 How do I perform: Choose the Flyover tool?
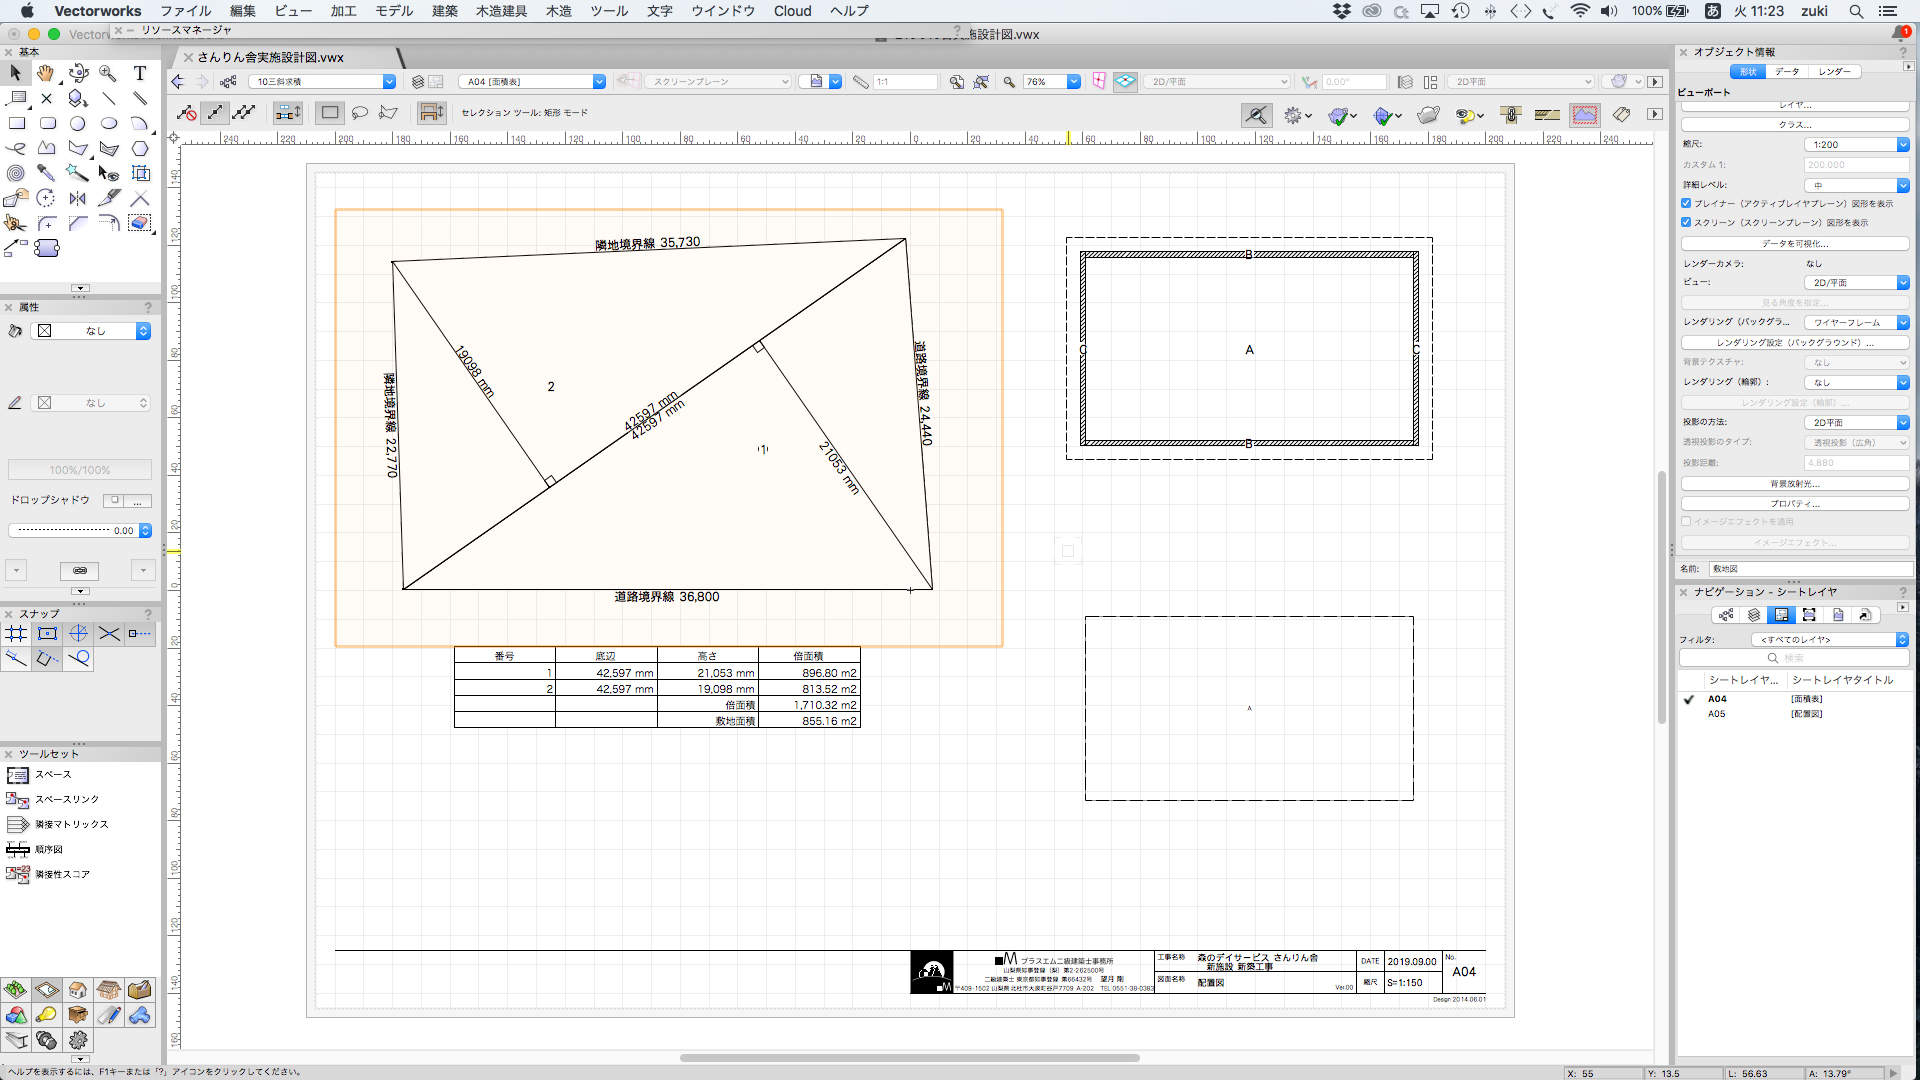click(78, 73)
